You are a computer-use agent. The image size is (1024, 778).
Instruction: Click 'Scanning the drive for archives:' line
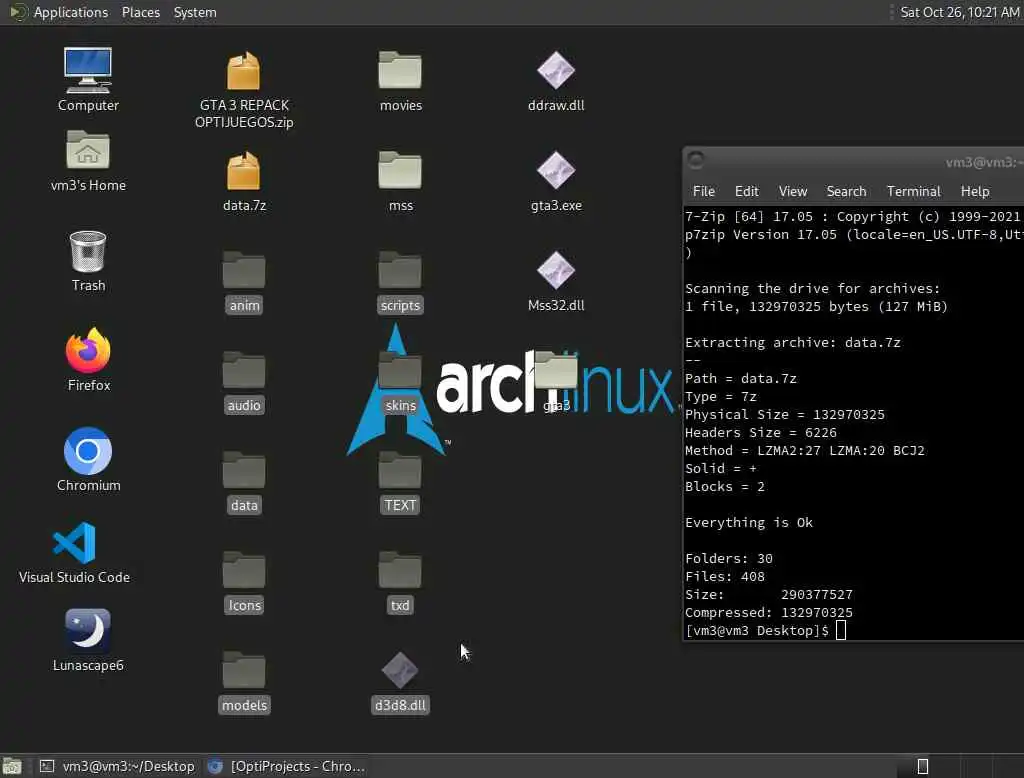coord(812,289)
